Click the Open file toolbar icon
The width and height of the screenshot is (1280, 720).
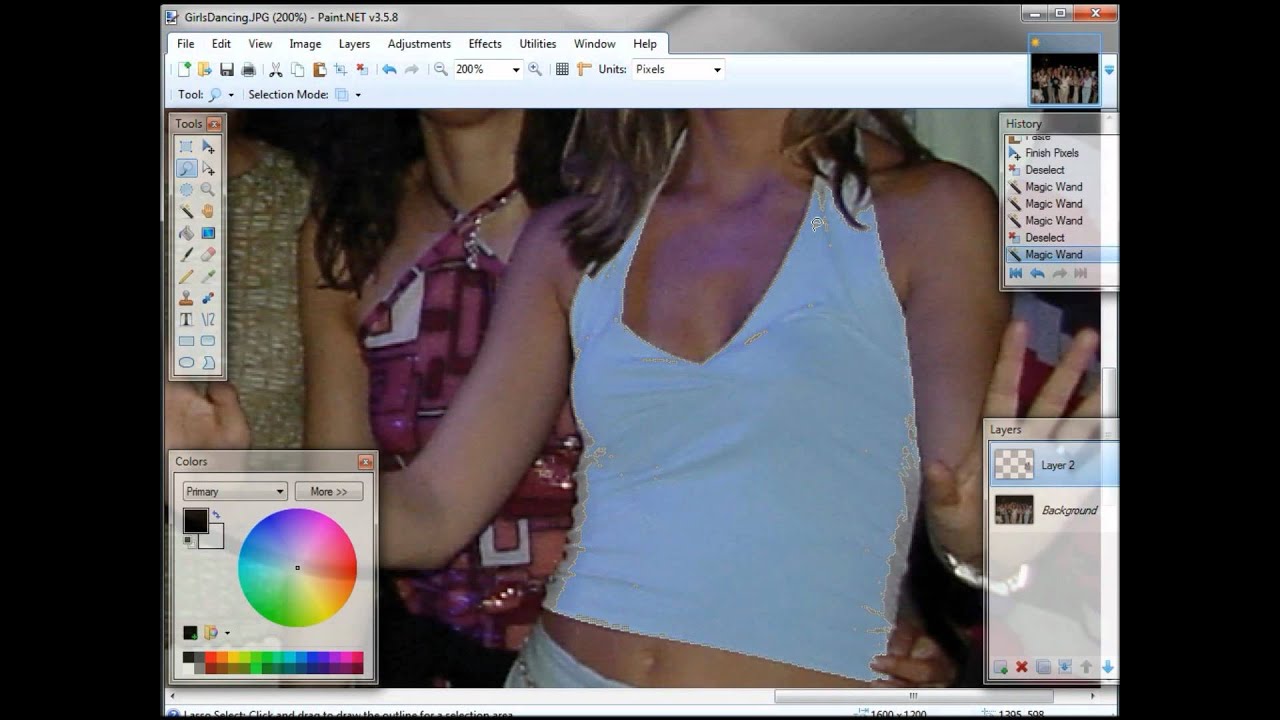click(205, 69)
